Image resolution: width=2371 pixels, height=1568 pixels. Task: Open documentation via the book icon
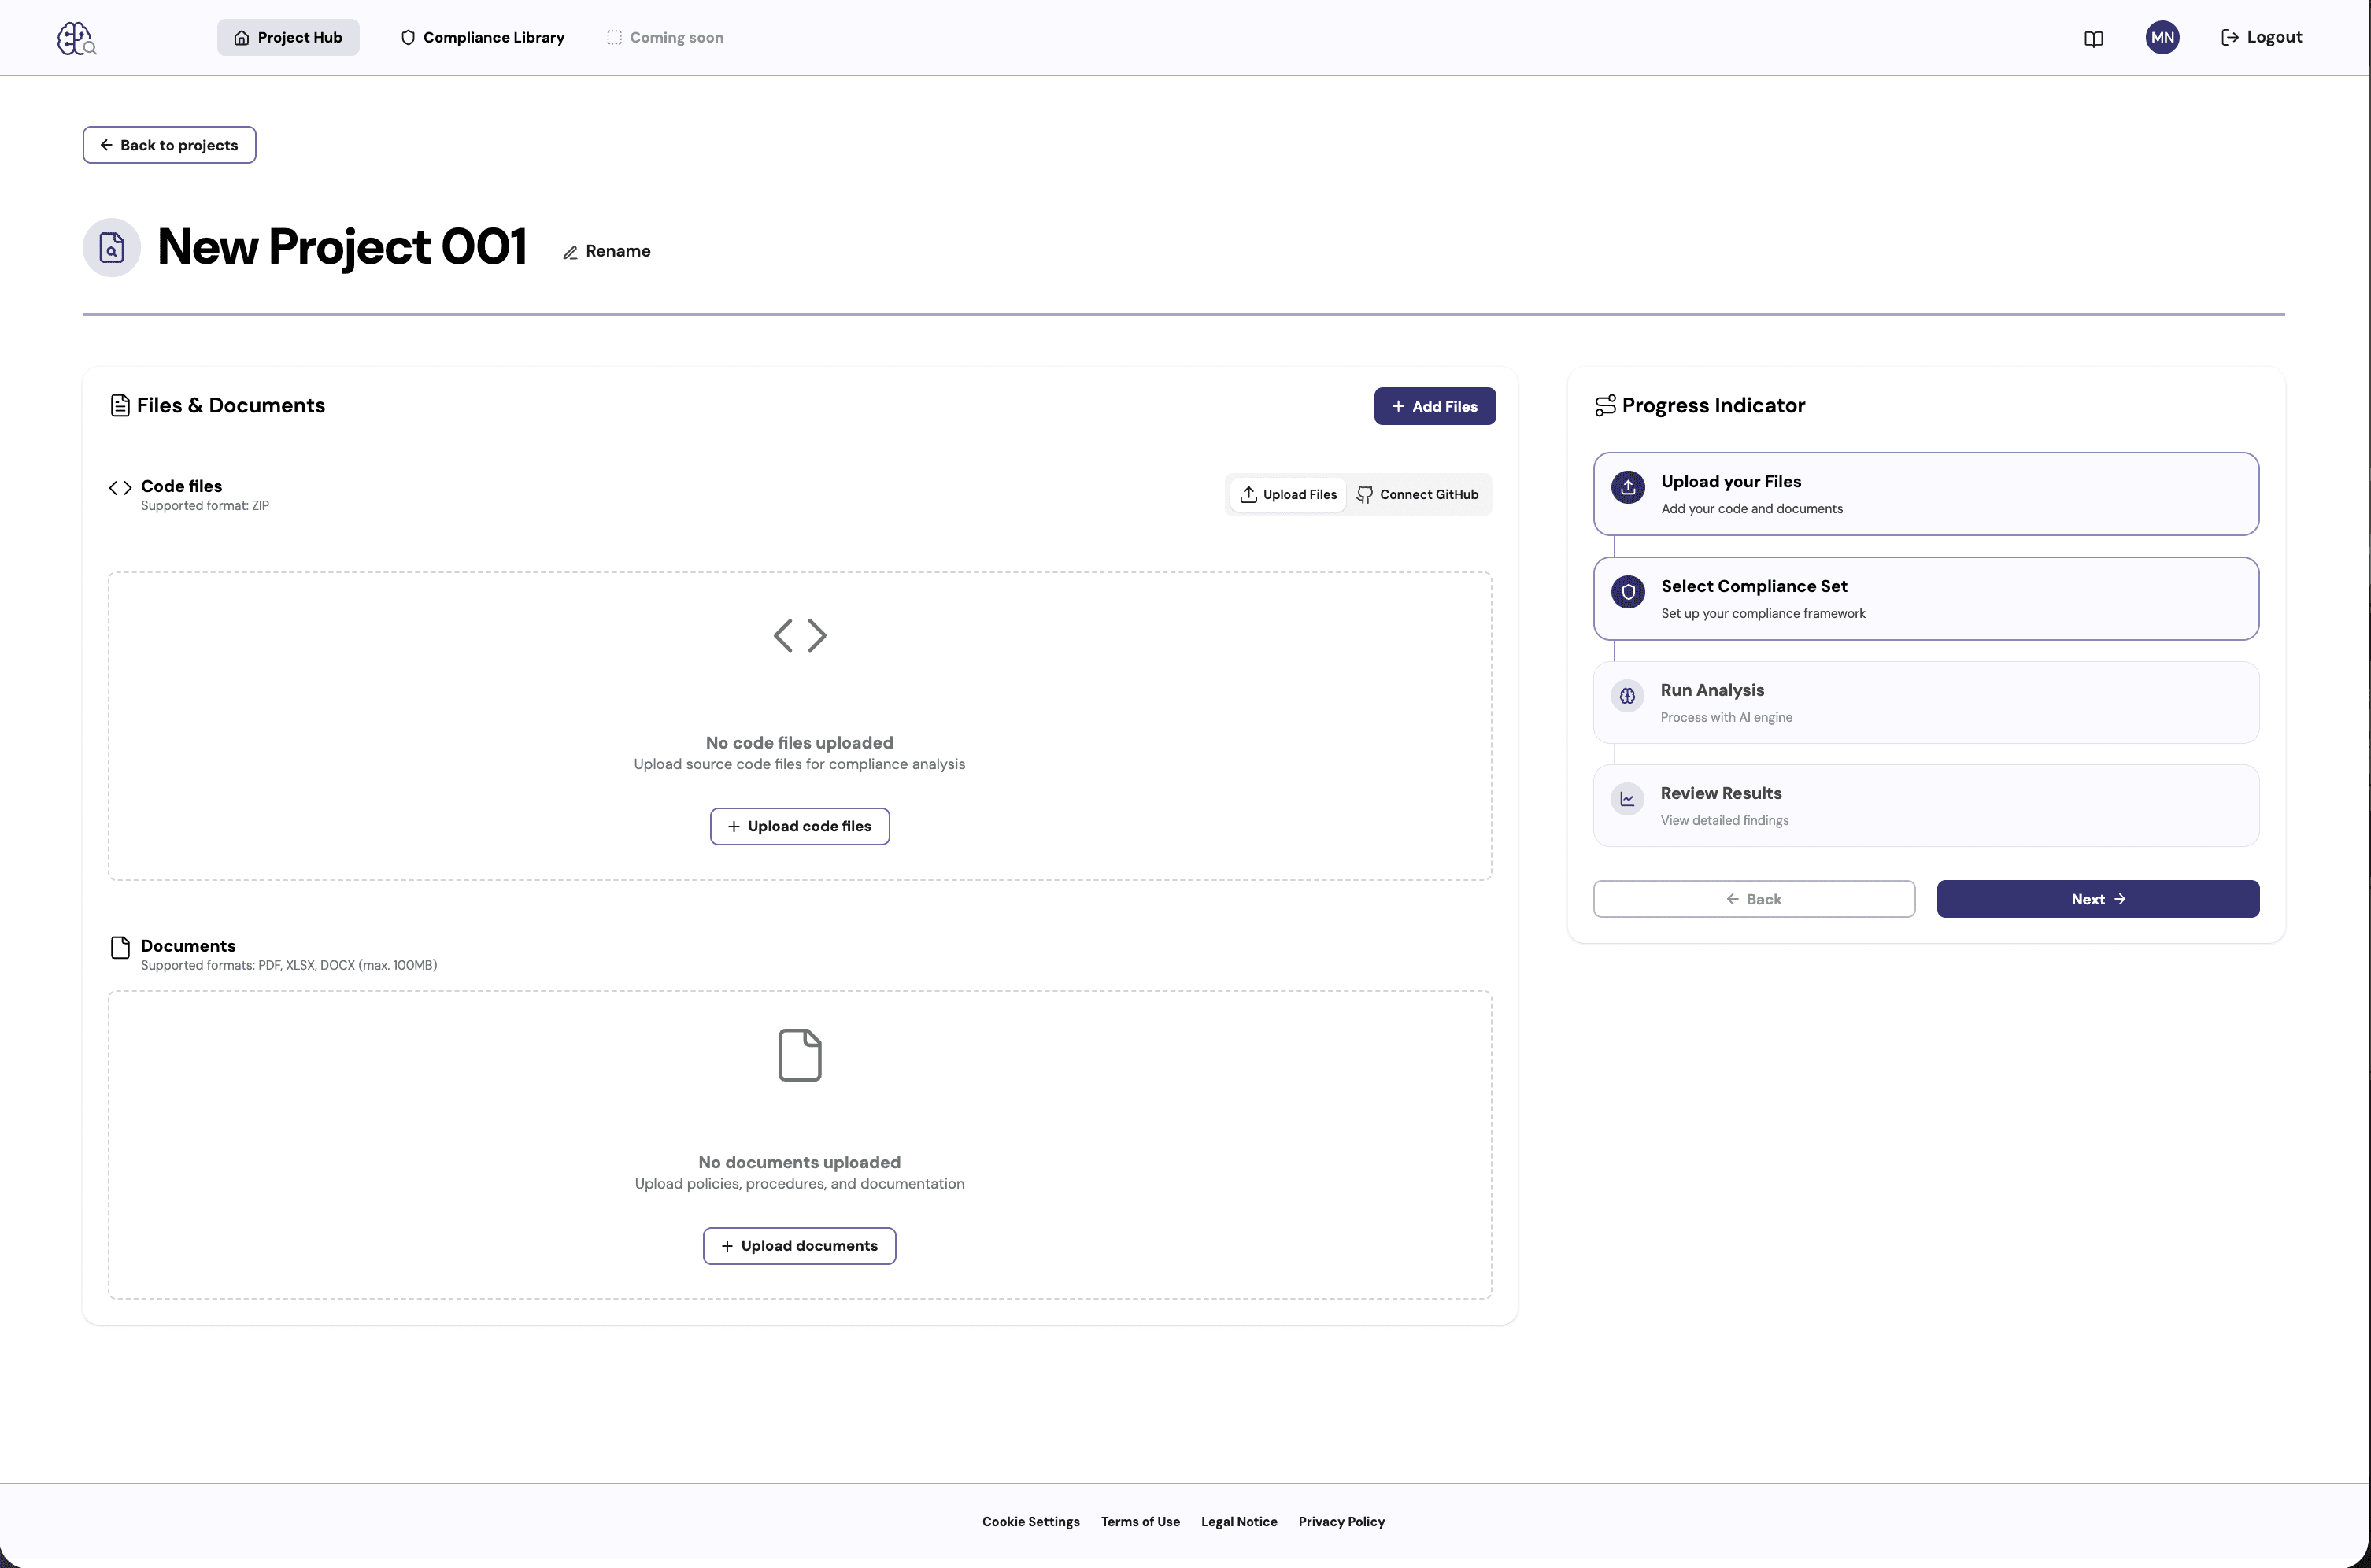coord(2093,38)
